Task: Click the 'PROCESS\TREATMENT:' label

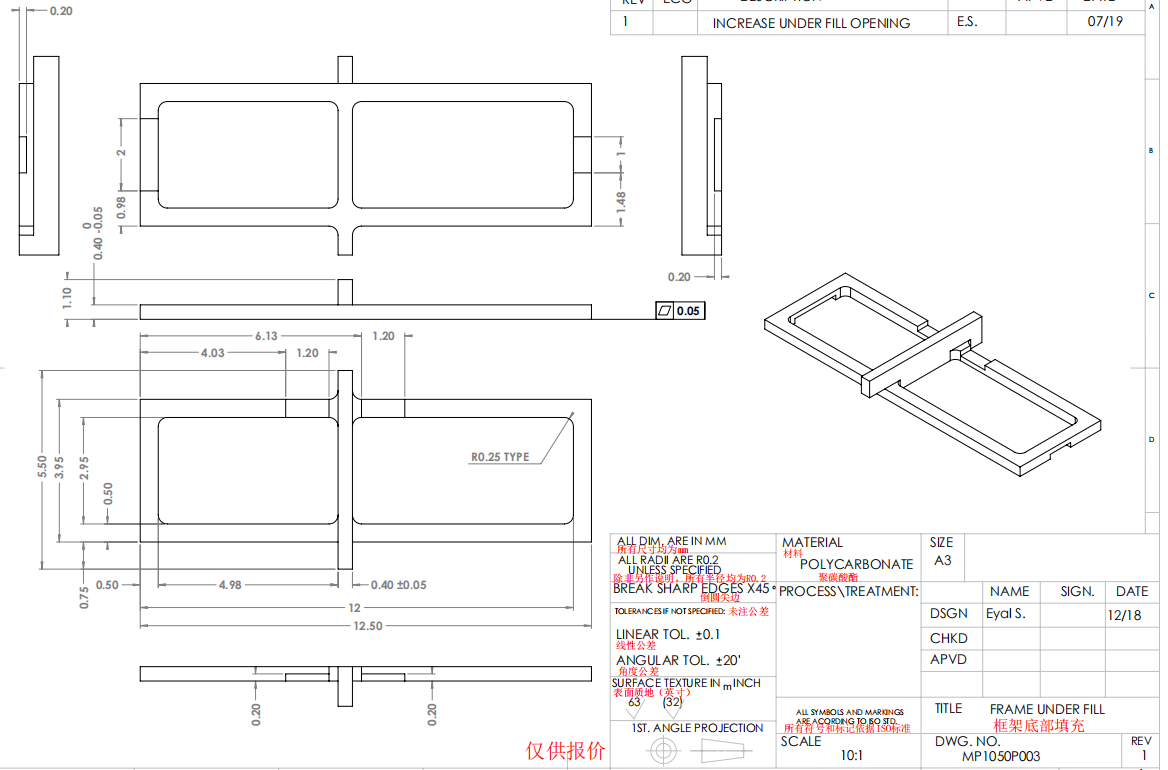Action: 848,591
